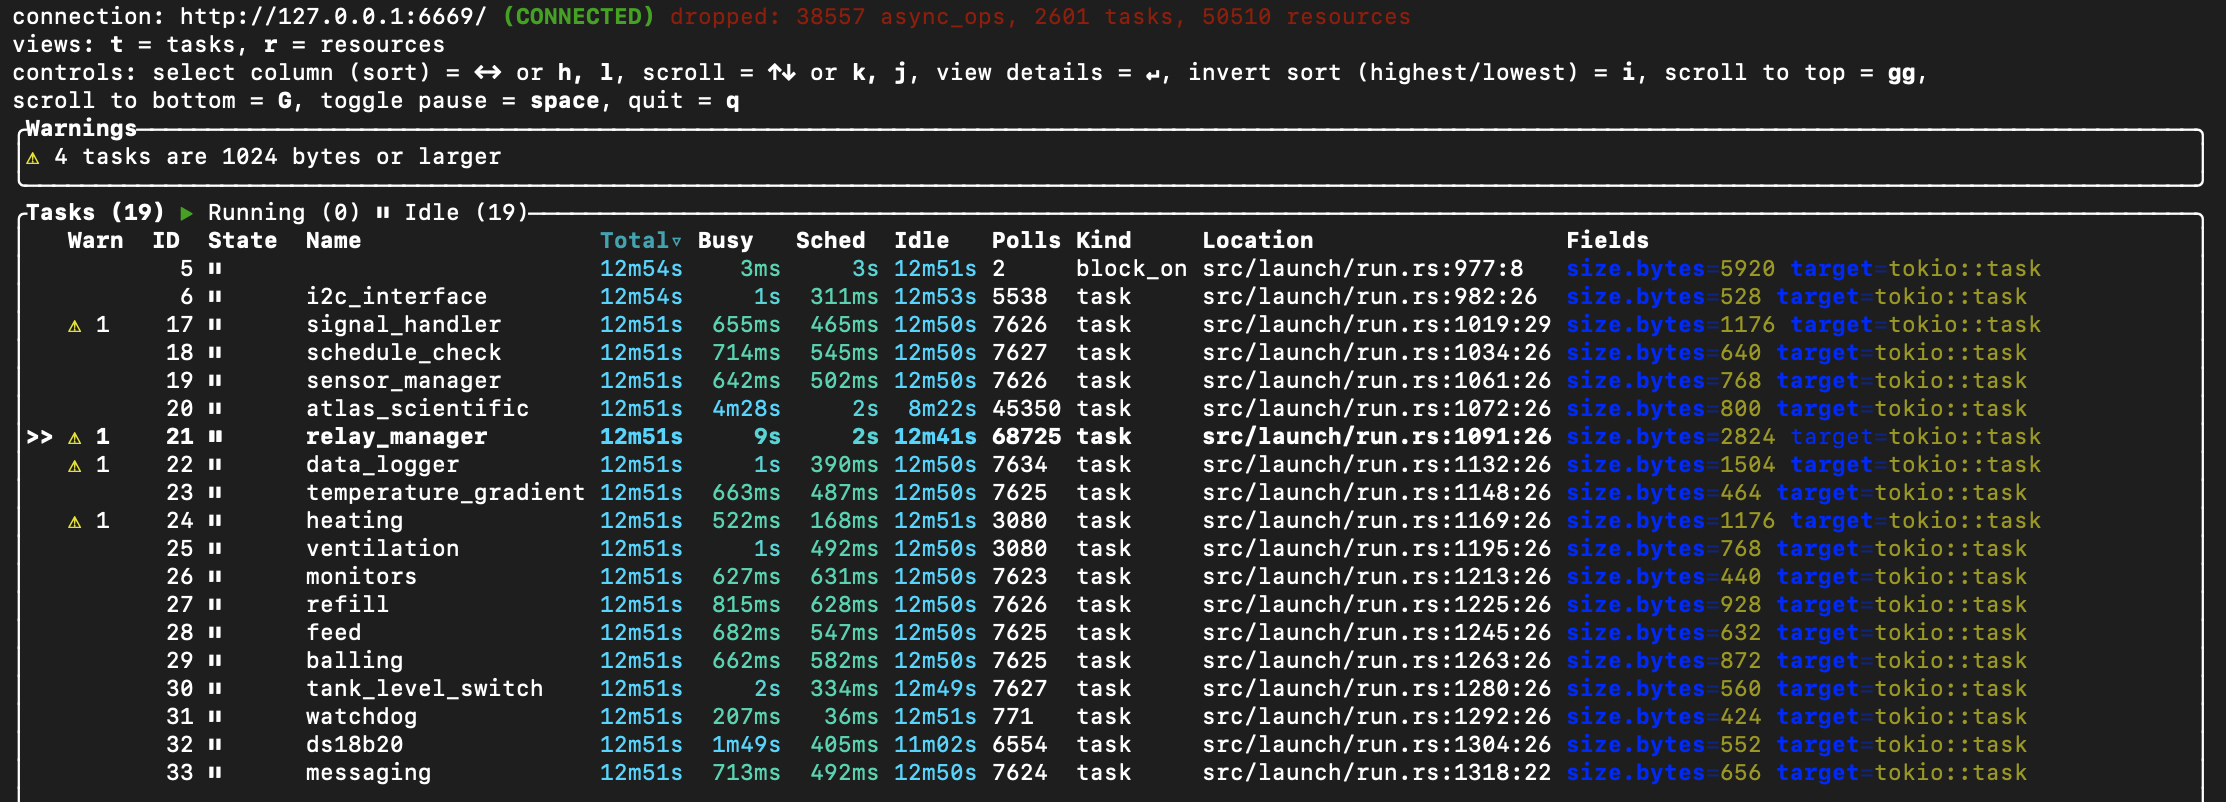Click the >> selection marker on relay_manager
Screen dimensions: 2226x802
point(40,437)
